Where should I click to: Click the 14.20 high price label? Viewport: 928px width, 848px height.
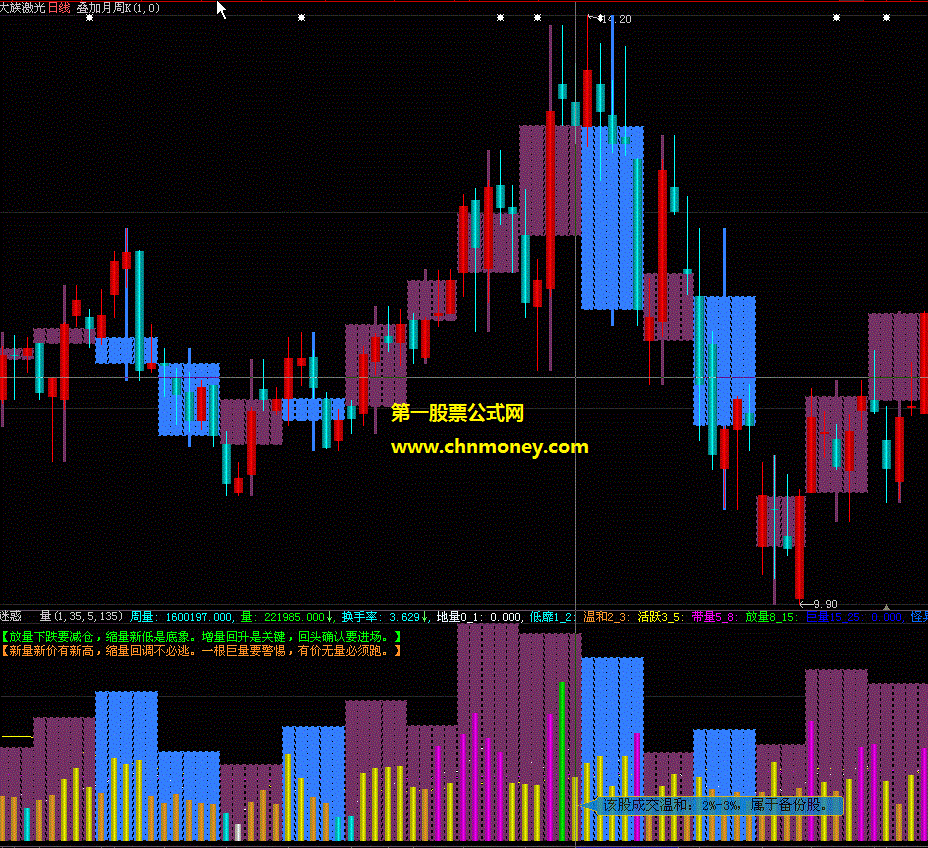[617, 19]
